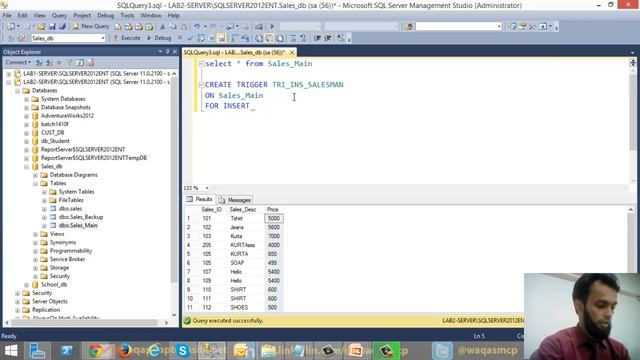Click the New Query toolbar button
640x360 pixels.
91,26
